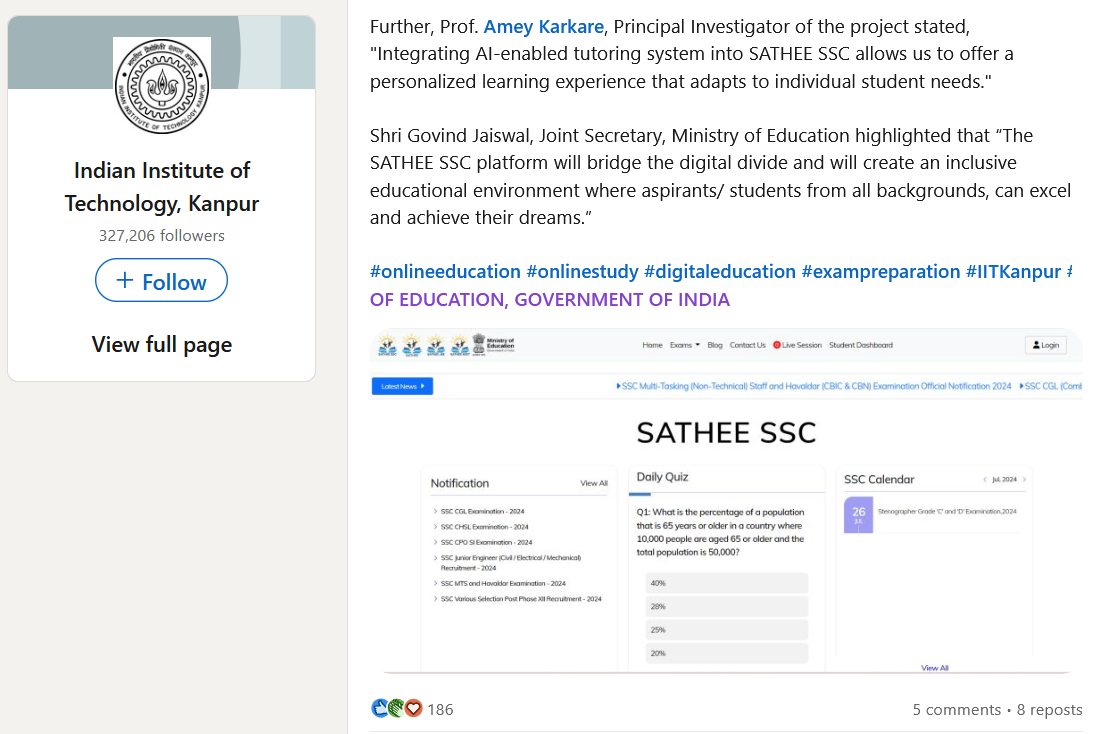The image size is (1093, 734).
Task: Expand SSC MTS and Havaldar Examination item
Action: [x=502, y=583]
